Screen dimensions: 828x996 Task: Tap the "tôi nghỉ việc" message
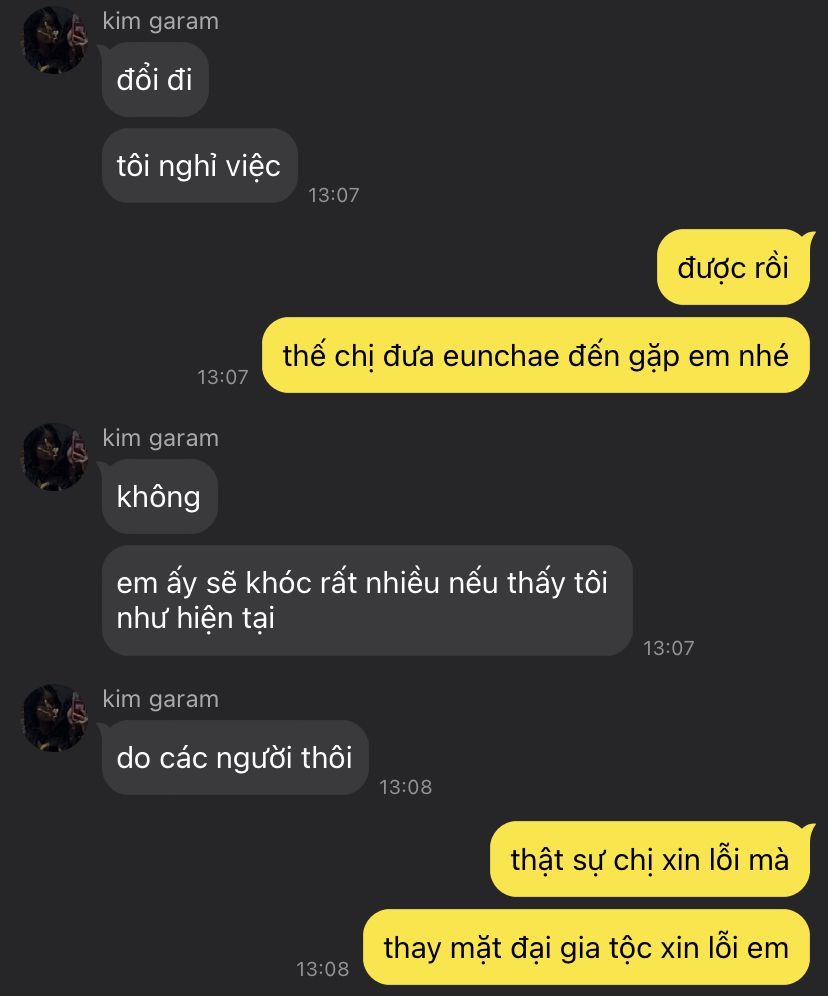pyautogui.click(x=199, y=166)
